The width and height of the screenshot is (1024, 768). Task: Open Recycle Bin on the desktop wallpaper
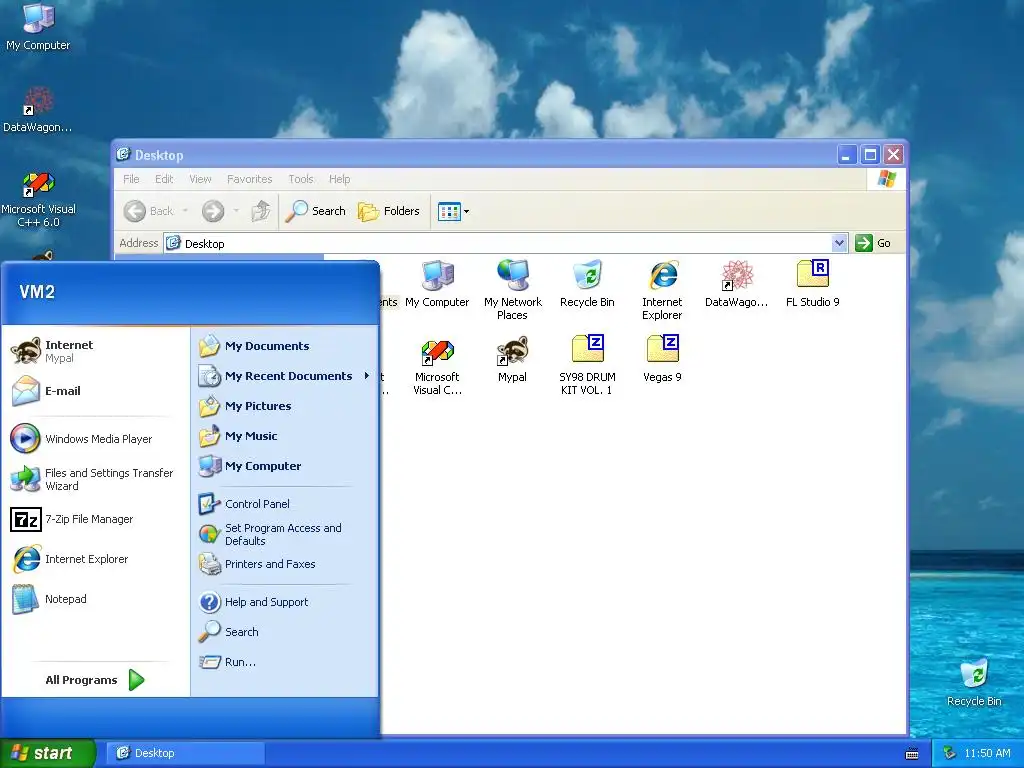point(974,682)
